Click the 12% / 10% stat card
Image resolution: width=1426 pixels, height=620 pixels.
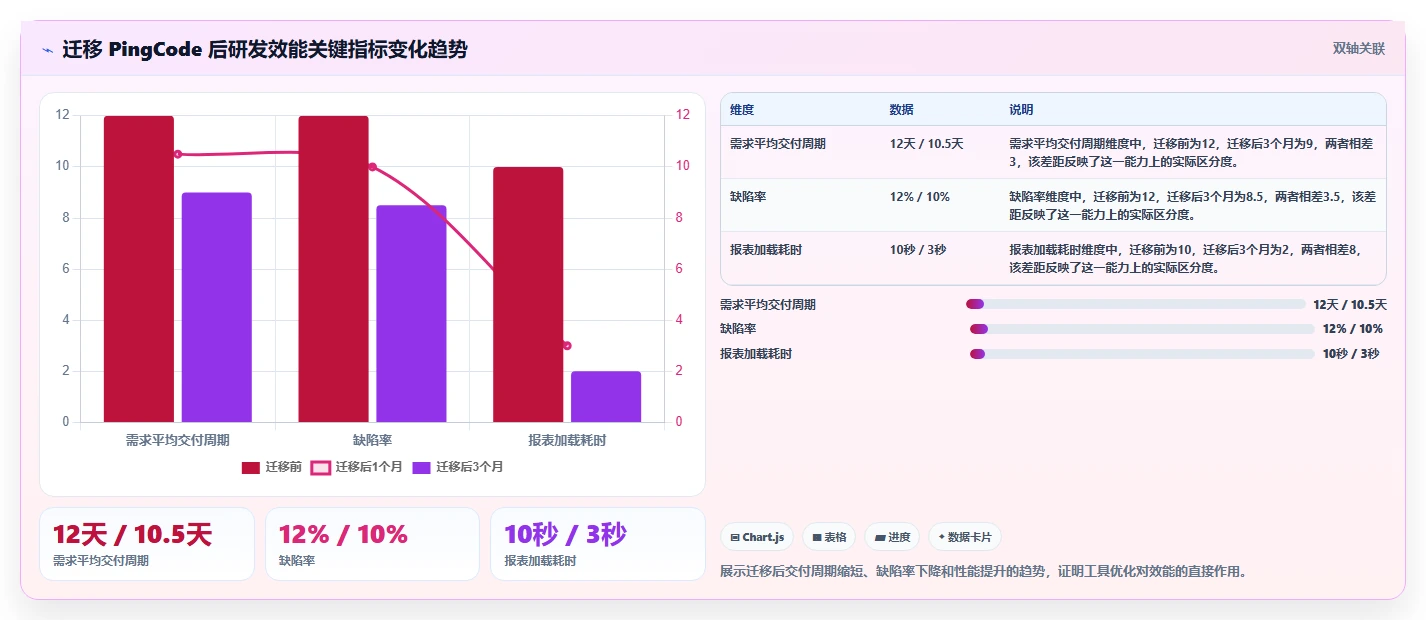pos(372,544)
